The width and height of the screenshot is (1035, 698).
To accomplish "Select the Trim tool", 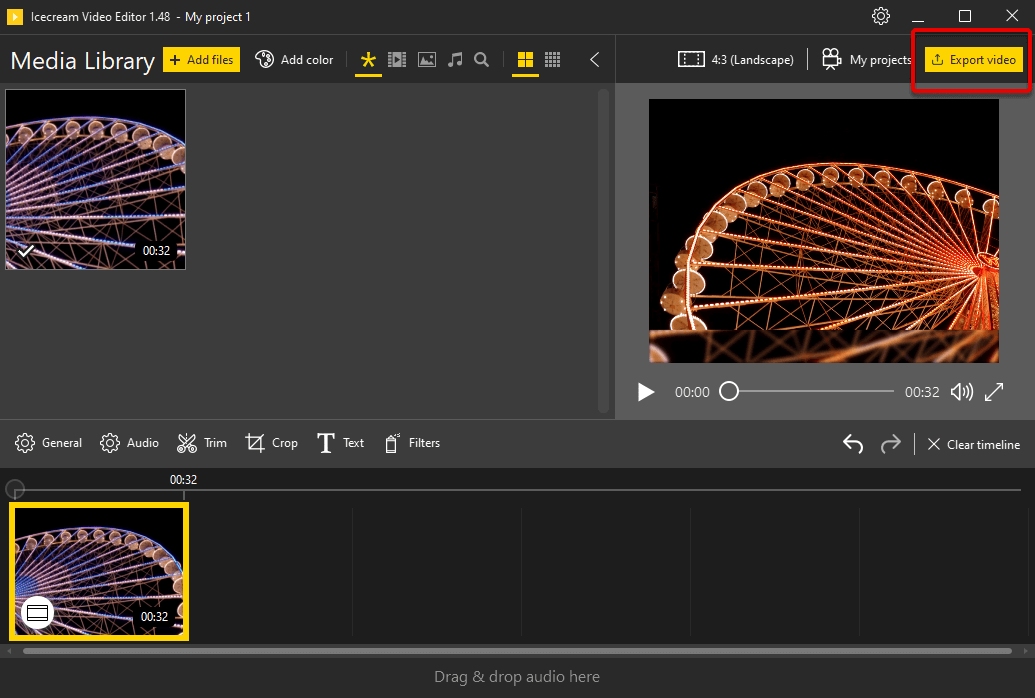I will pos(202,443).
